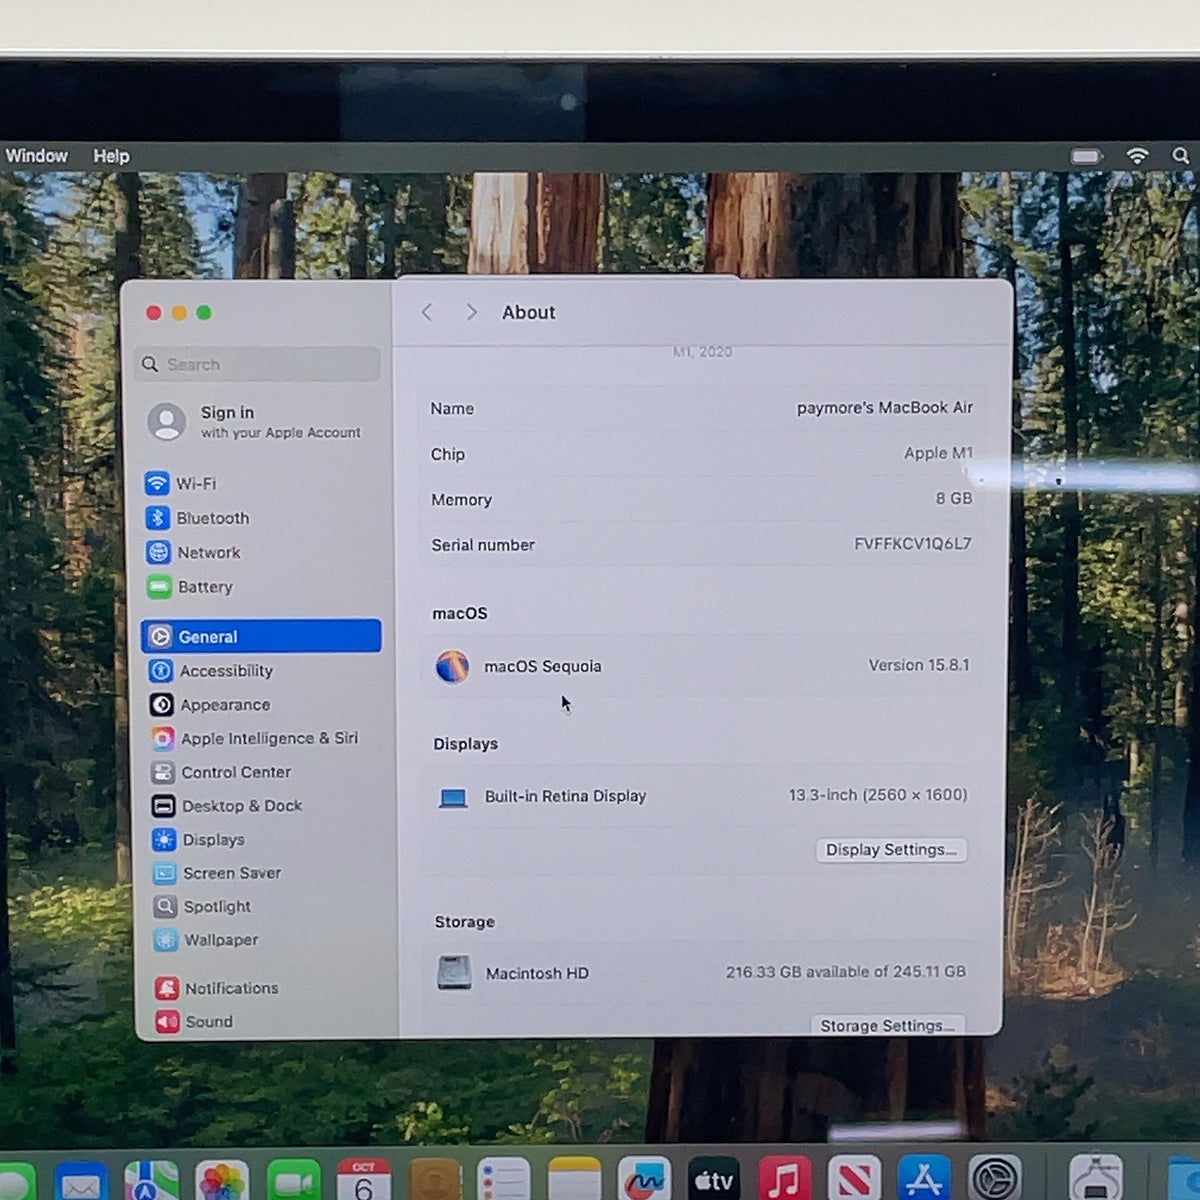Select Network in the settings sidebar
The width and height of the screenshot is (1200, 1200).
tap(194, 552)
